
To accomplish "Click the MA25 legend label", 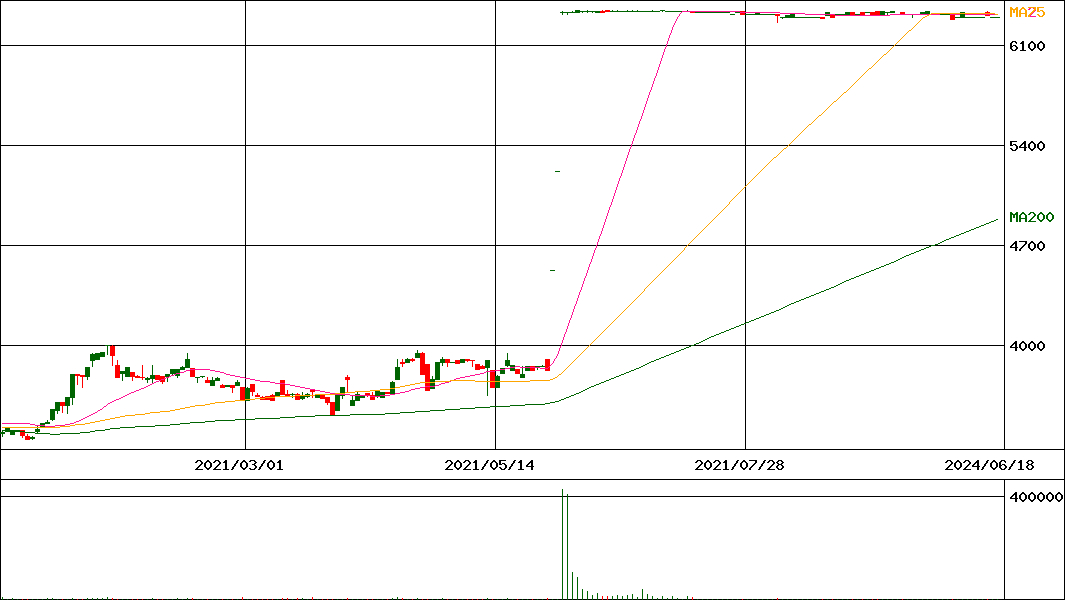I will (1027, 13).
